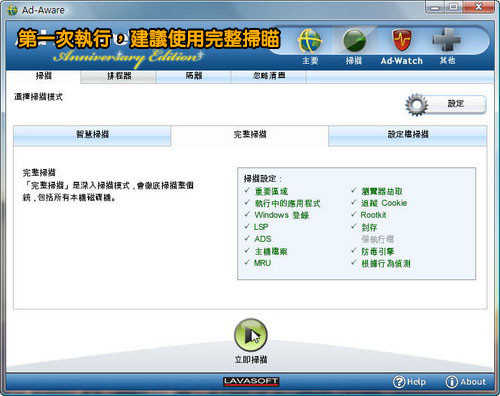Maximize the Ad-Aware window
The image size is (500, 396).
point(453,7)
